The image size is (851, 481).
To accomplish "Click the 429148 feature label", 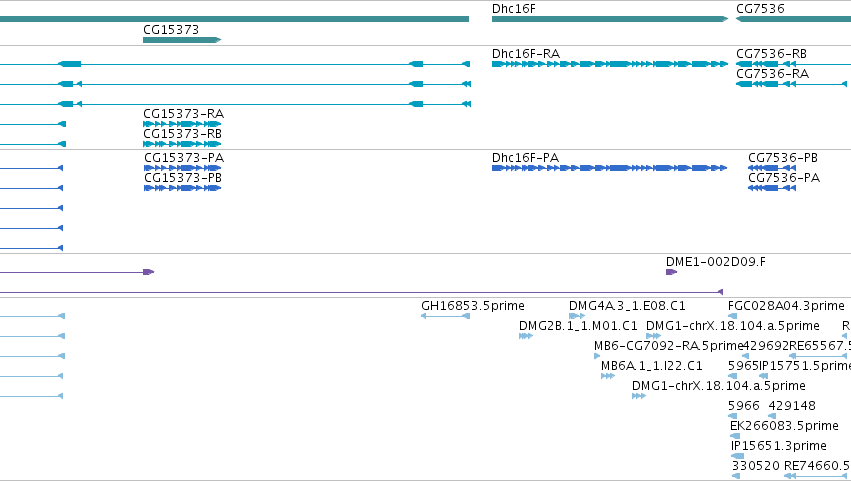I will click(792, 406).
